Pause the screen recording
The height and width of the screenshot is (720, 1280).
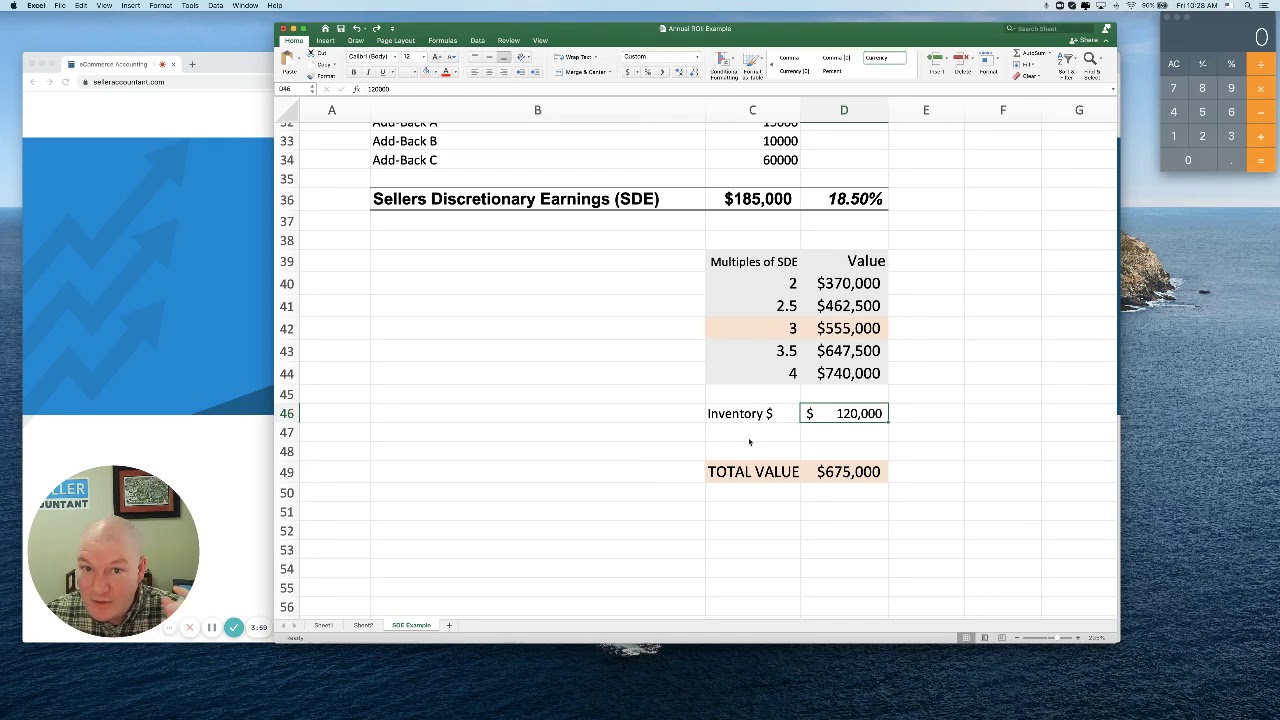[x=211, y=628]
